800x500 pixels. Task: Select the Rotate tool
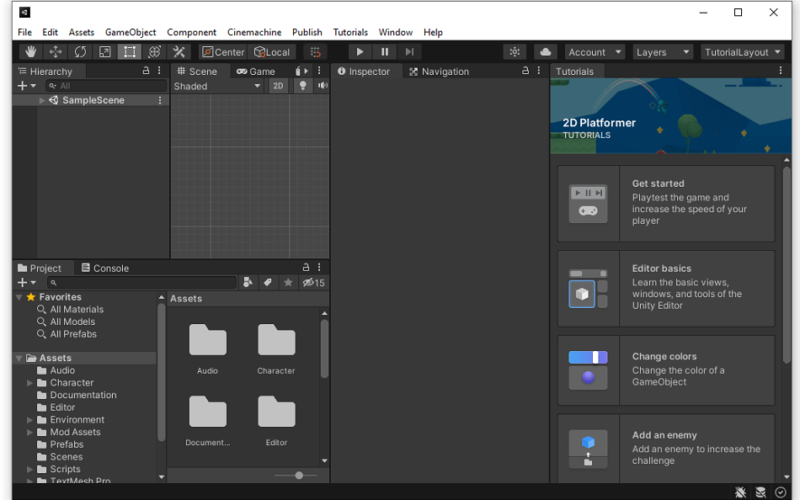(x=80, y=52)
